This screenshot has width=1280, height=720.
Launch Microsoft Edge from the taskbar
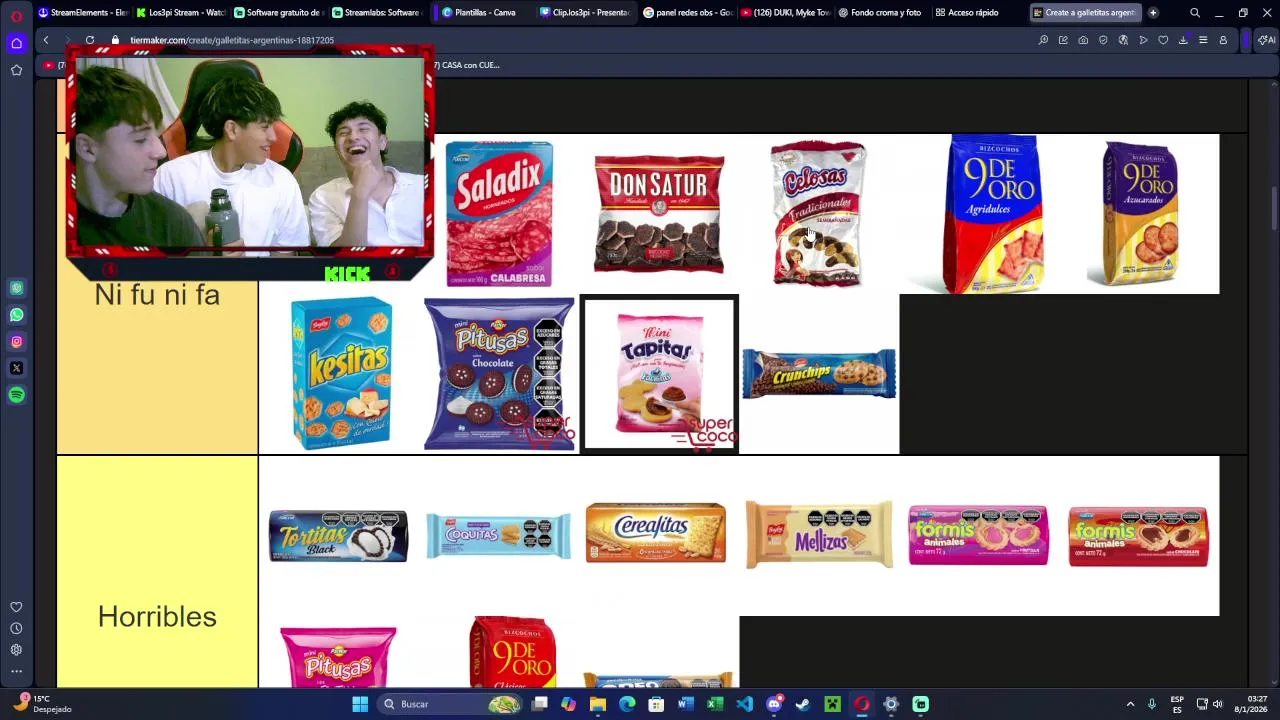[x=627, y=704]
